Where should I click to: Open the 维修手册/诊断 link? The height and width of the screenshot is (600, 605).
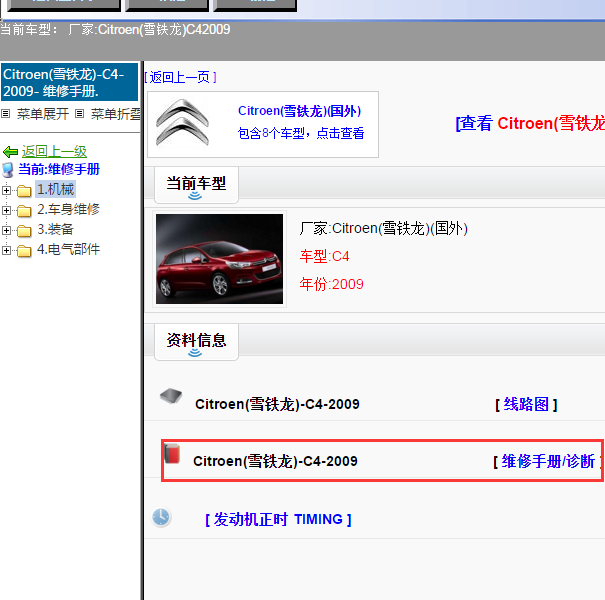pyautogui.click(x=549, y=461)
